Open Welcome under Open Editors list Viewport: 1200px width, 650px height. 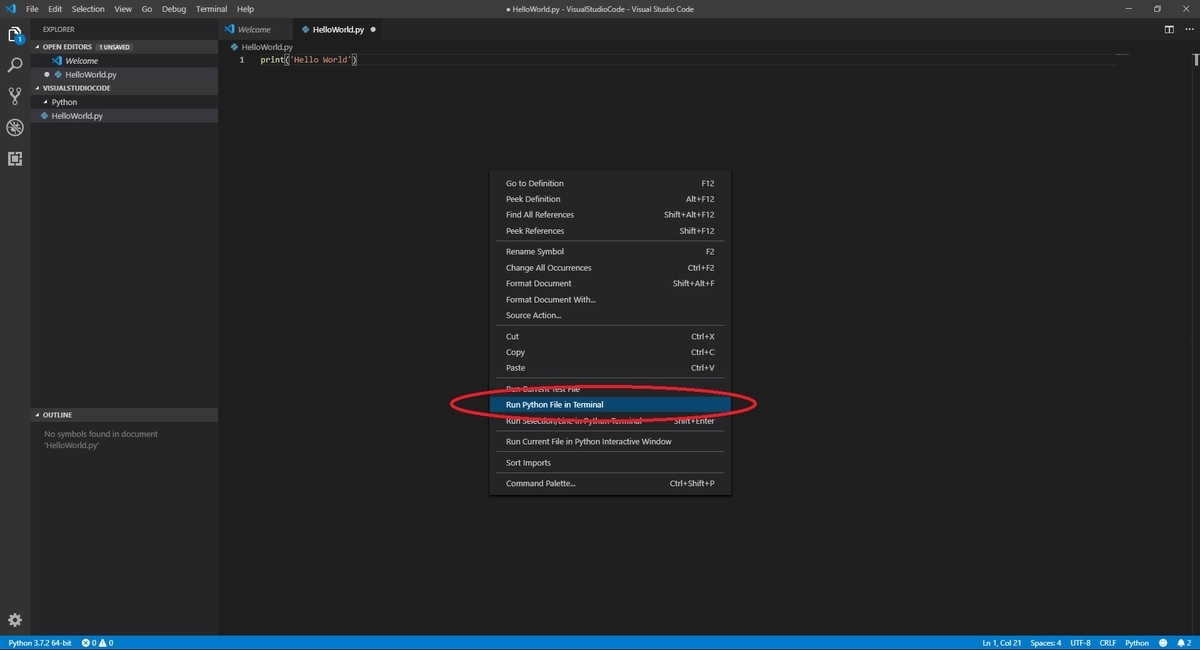pyautogui.click(x=124, y=61)
